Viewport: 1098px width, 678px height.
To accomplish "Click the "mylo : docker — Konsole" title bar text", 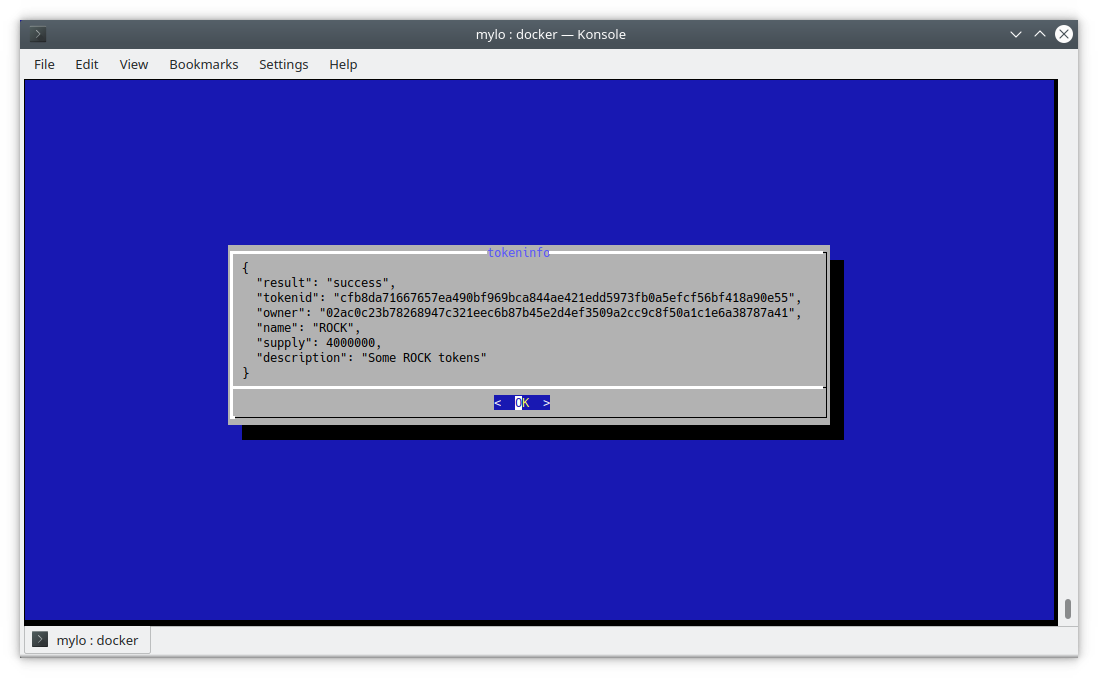I will click(x=550, y=34).
